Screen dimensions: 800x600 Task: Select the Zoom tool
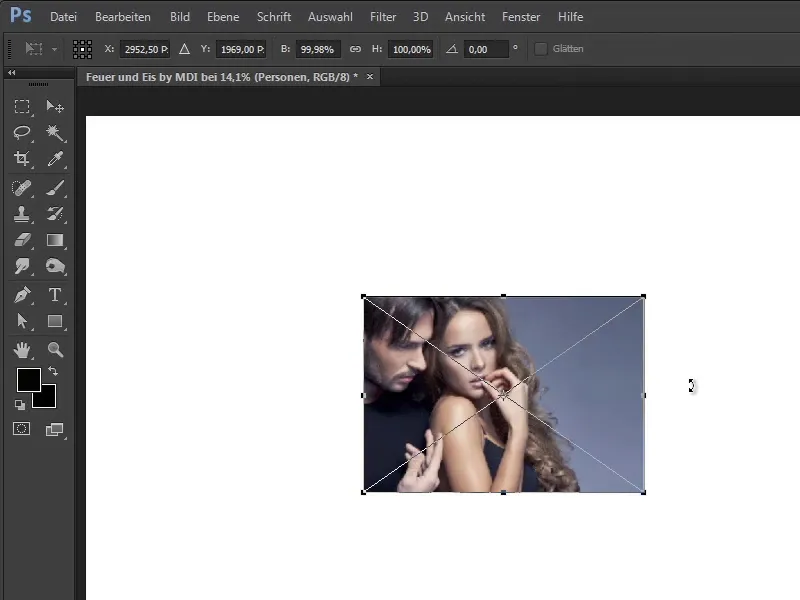[56, 350]
